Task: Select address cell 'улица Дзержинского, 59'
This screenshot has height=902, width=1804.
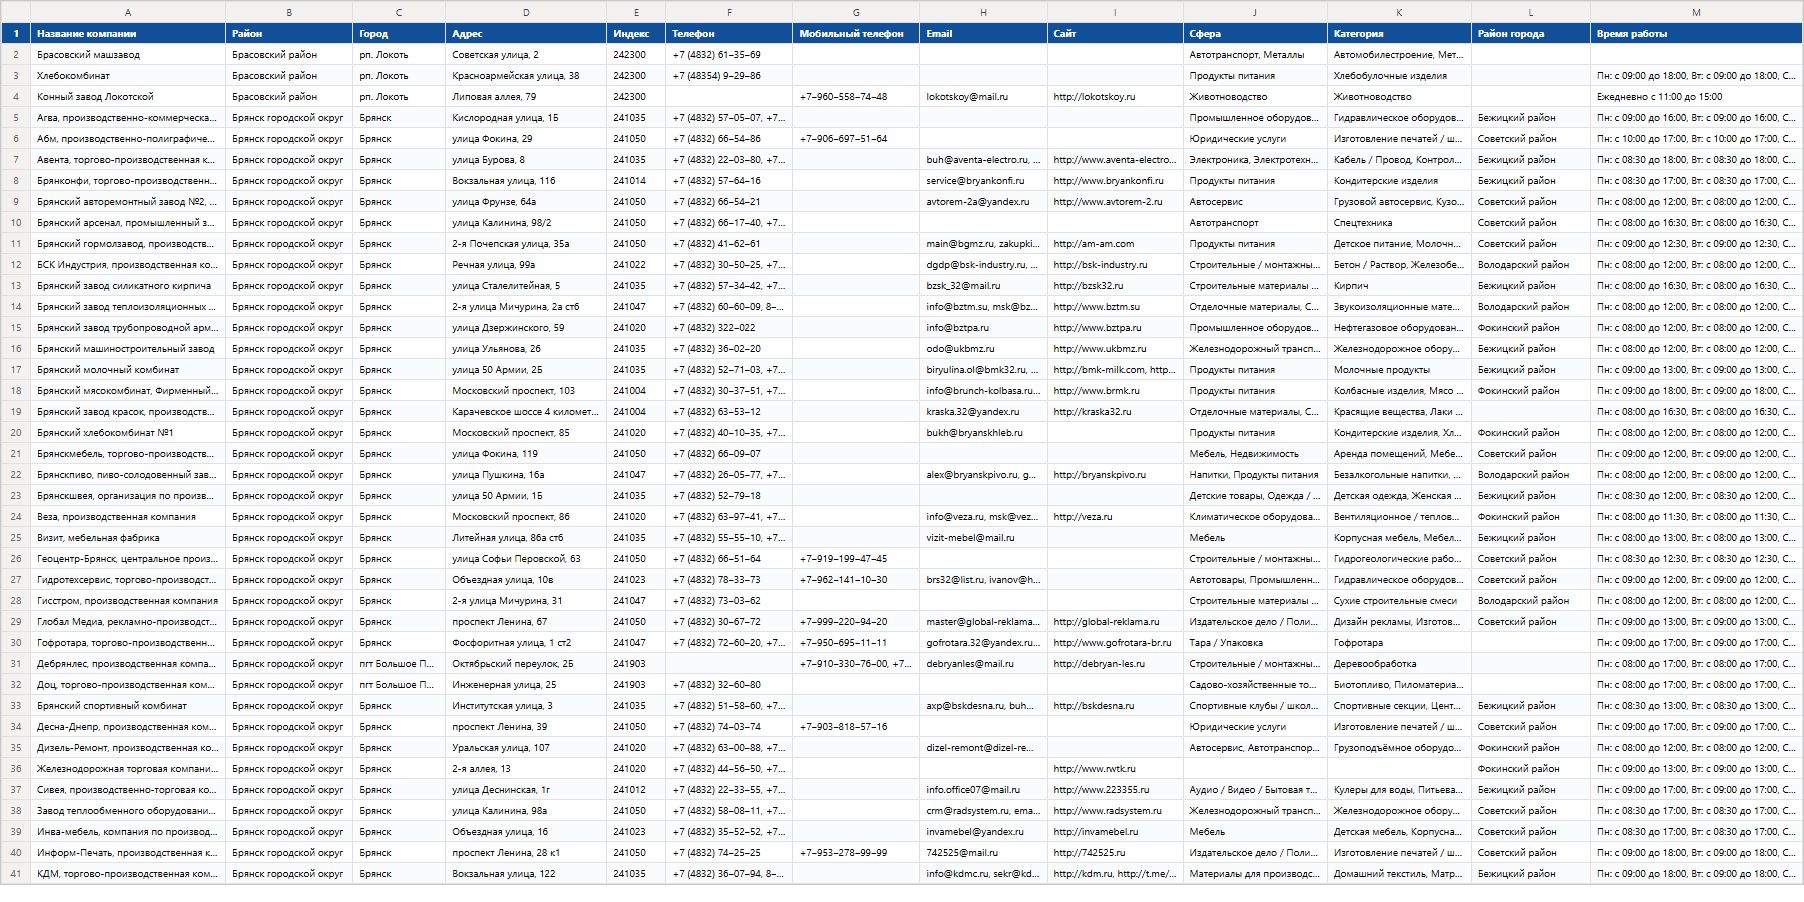Action: (526, 328)
